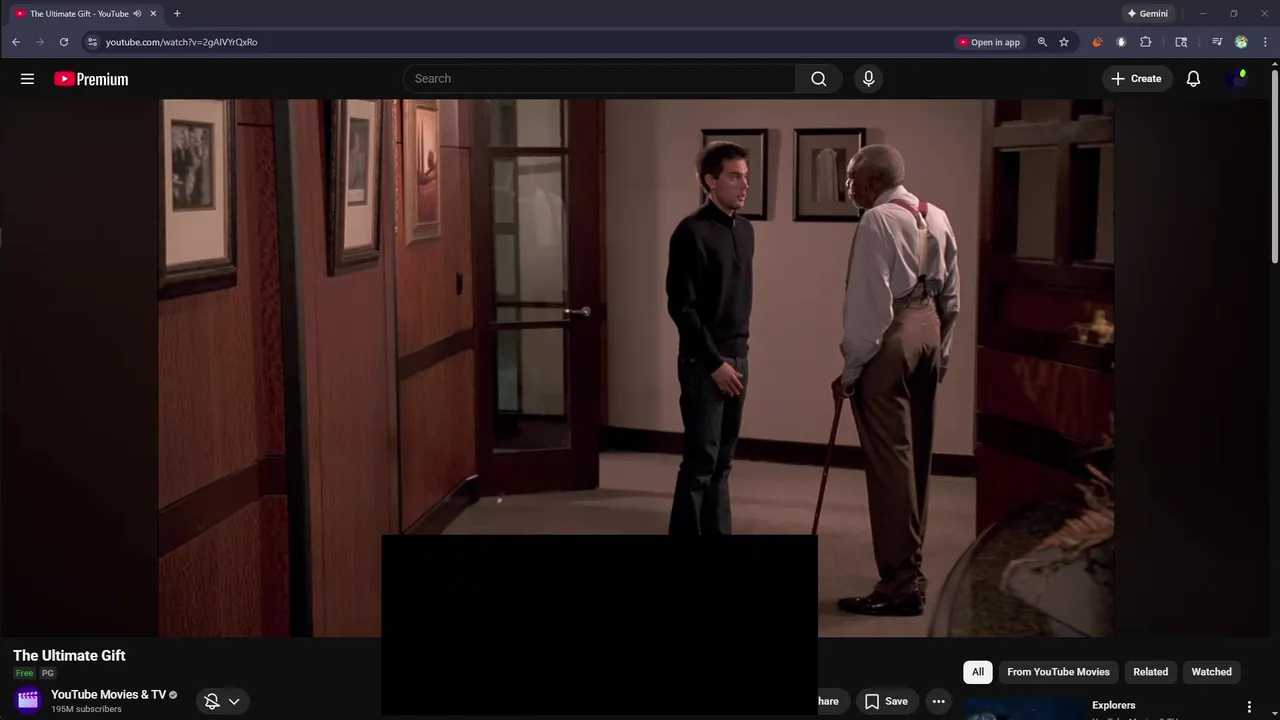Screen dimensions: 1280x720
Task: Click the page vertical scrollbar
Action: [1274, 165]
